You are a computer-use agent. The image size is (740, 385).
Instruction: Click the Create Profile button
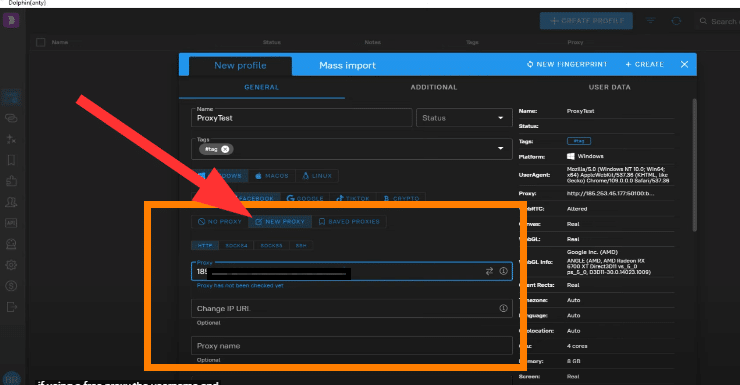586,21
